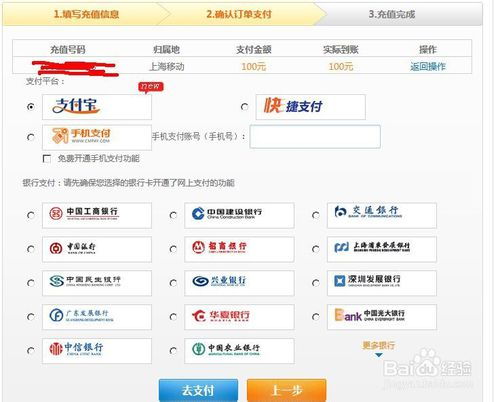Click the 广东发展银行 logo

tap(97, 317)
